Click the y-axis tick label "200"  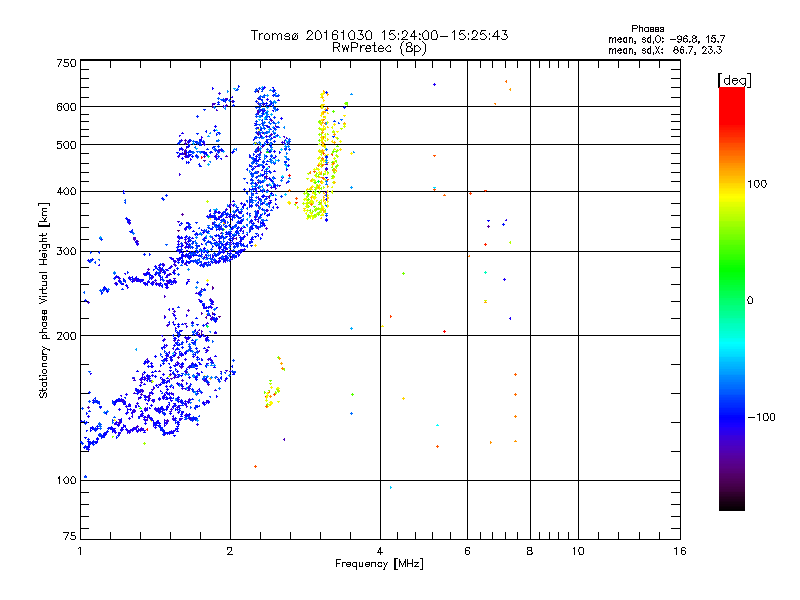[66, 336]
